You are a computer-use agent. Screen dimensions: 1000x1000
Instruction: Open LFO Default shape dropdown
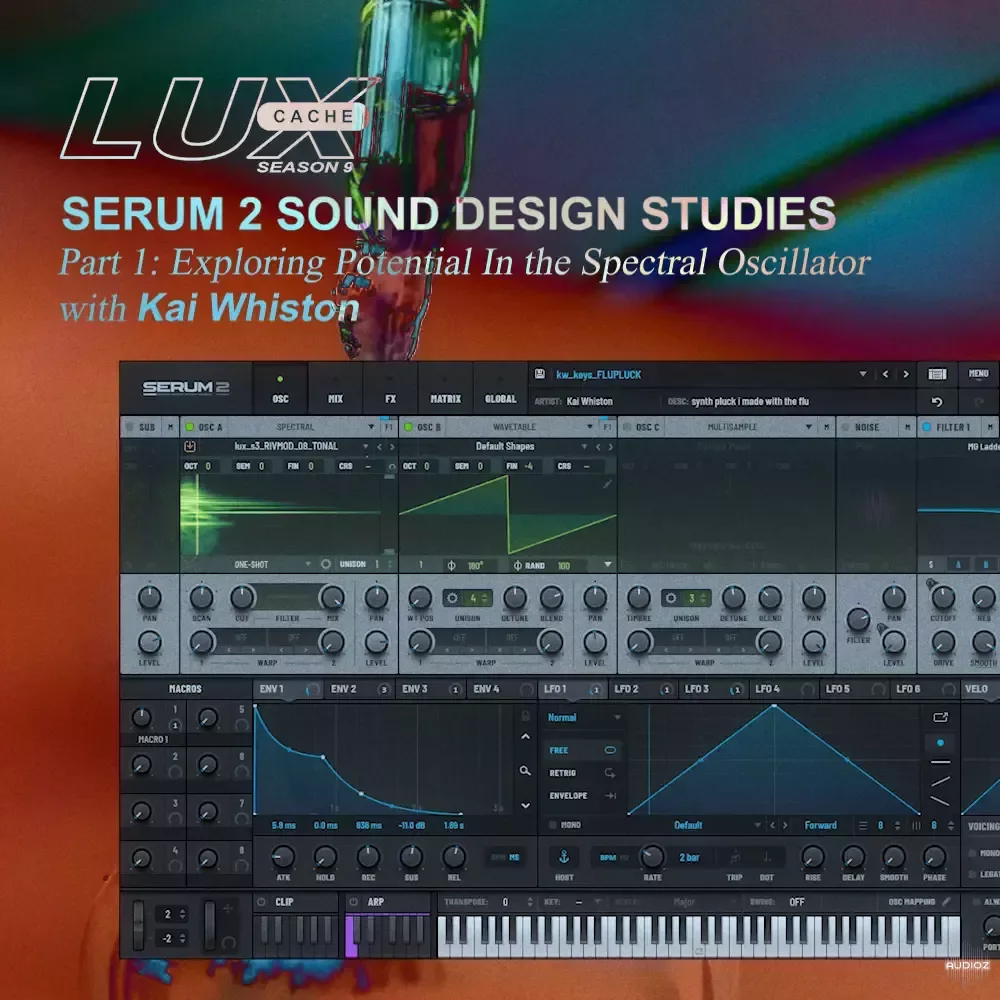[757, 826]
